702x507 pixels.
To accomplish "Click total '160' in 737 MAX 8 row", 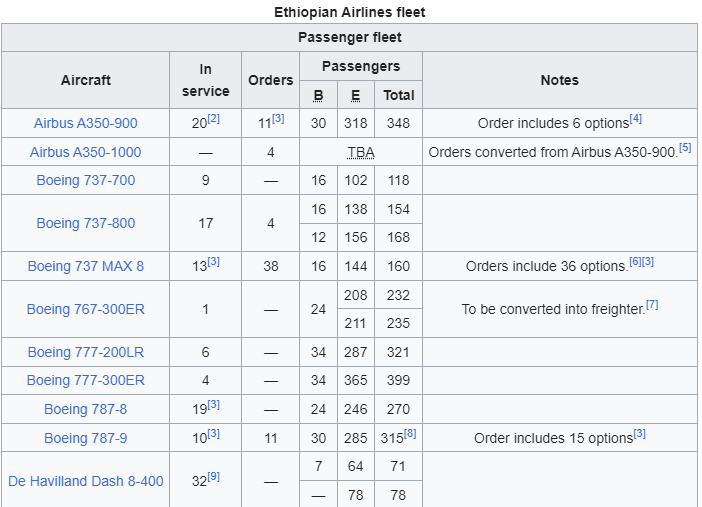I will tap(398, 266).
